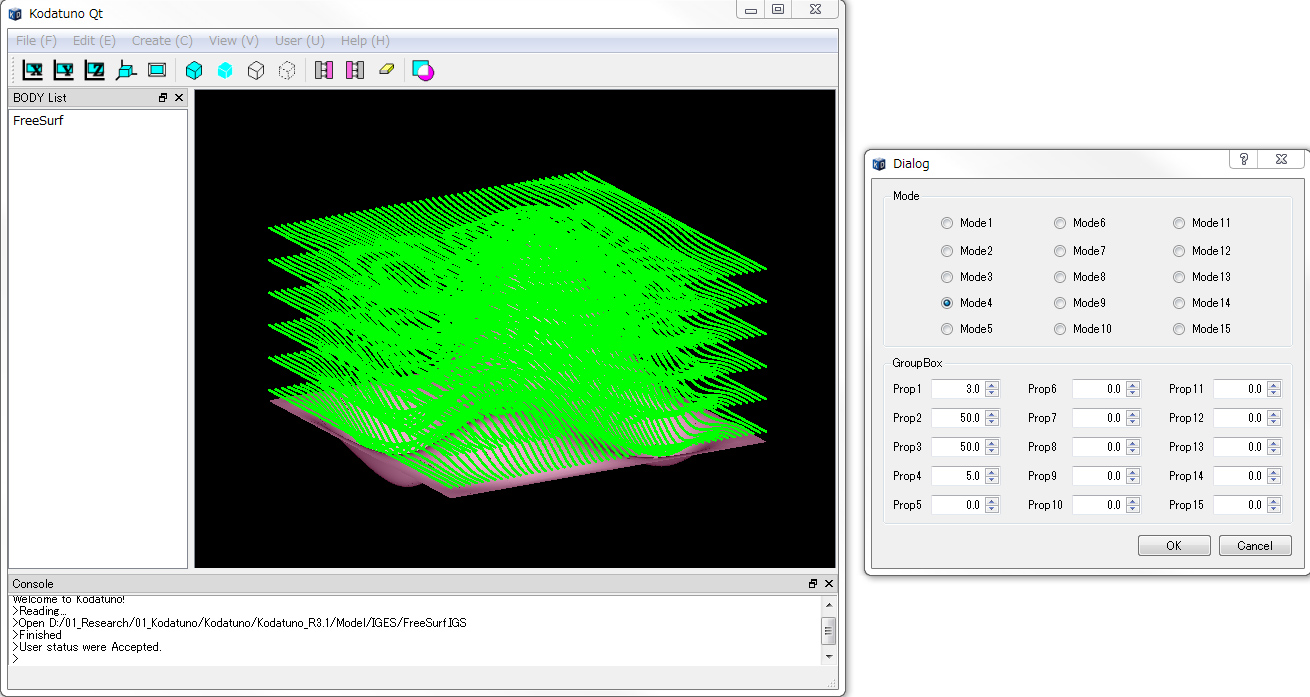
Task: Click the fit-to-window rectangle icon
Action: 157,70
